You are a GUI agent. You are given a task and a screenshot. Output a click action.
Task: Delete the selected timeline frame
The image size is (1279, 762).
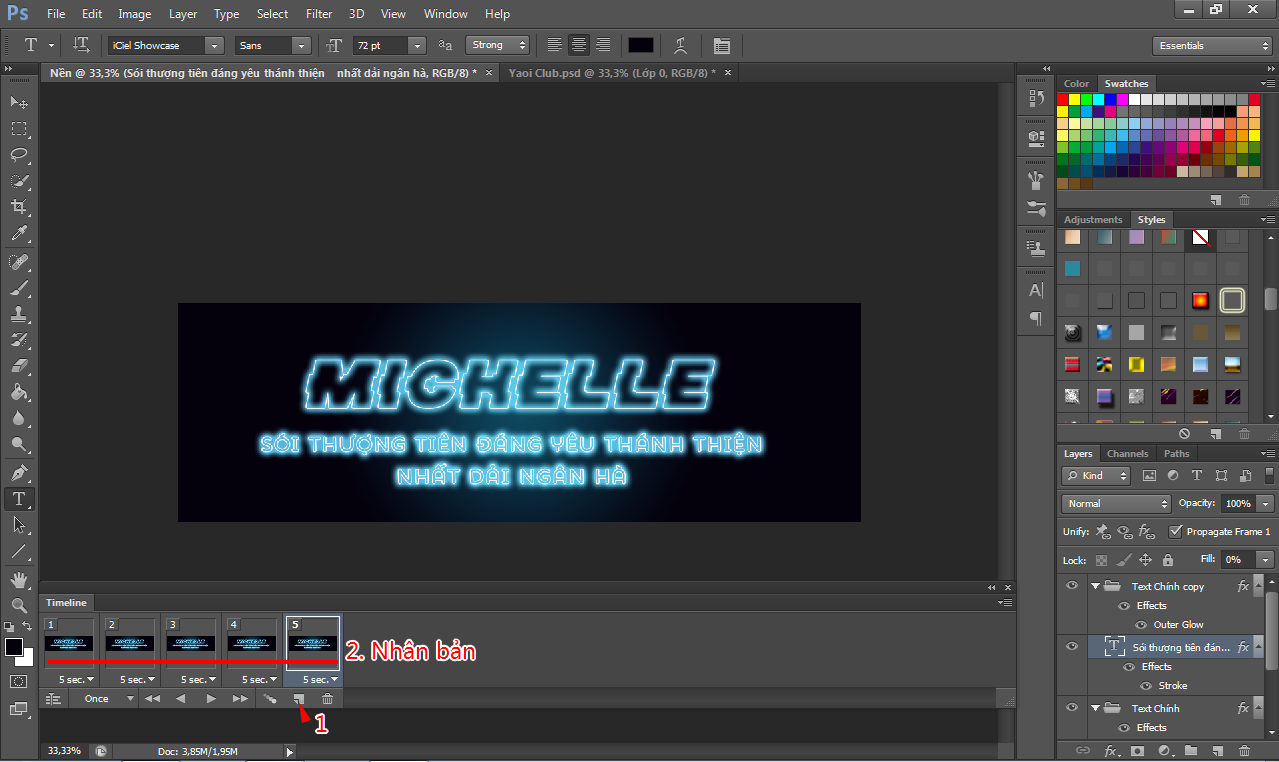327,699
